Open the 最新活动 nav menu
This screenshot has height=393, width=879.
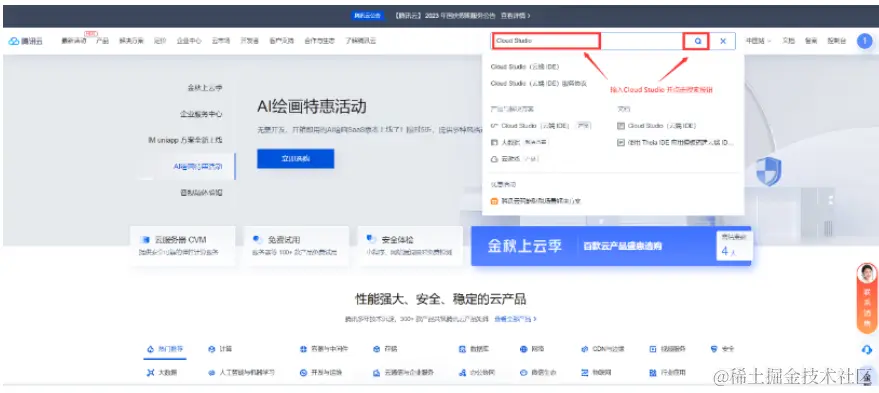coord(74,41)
